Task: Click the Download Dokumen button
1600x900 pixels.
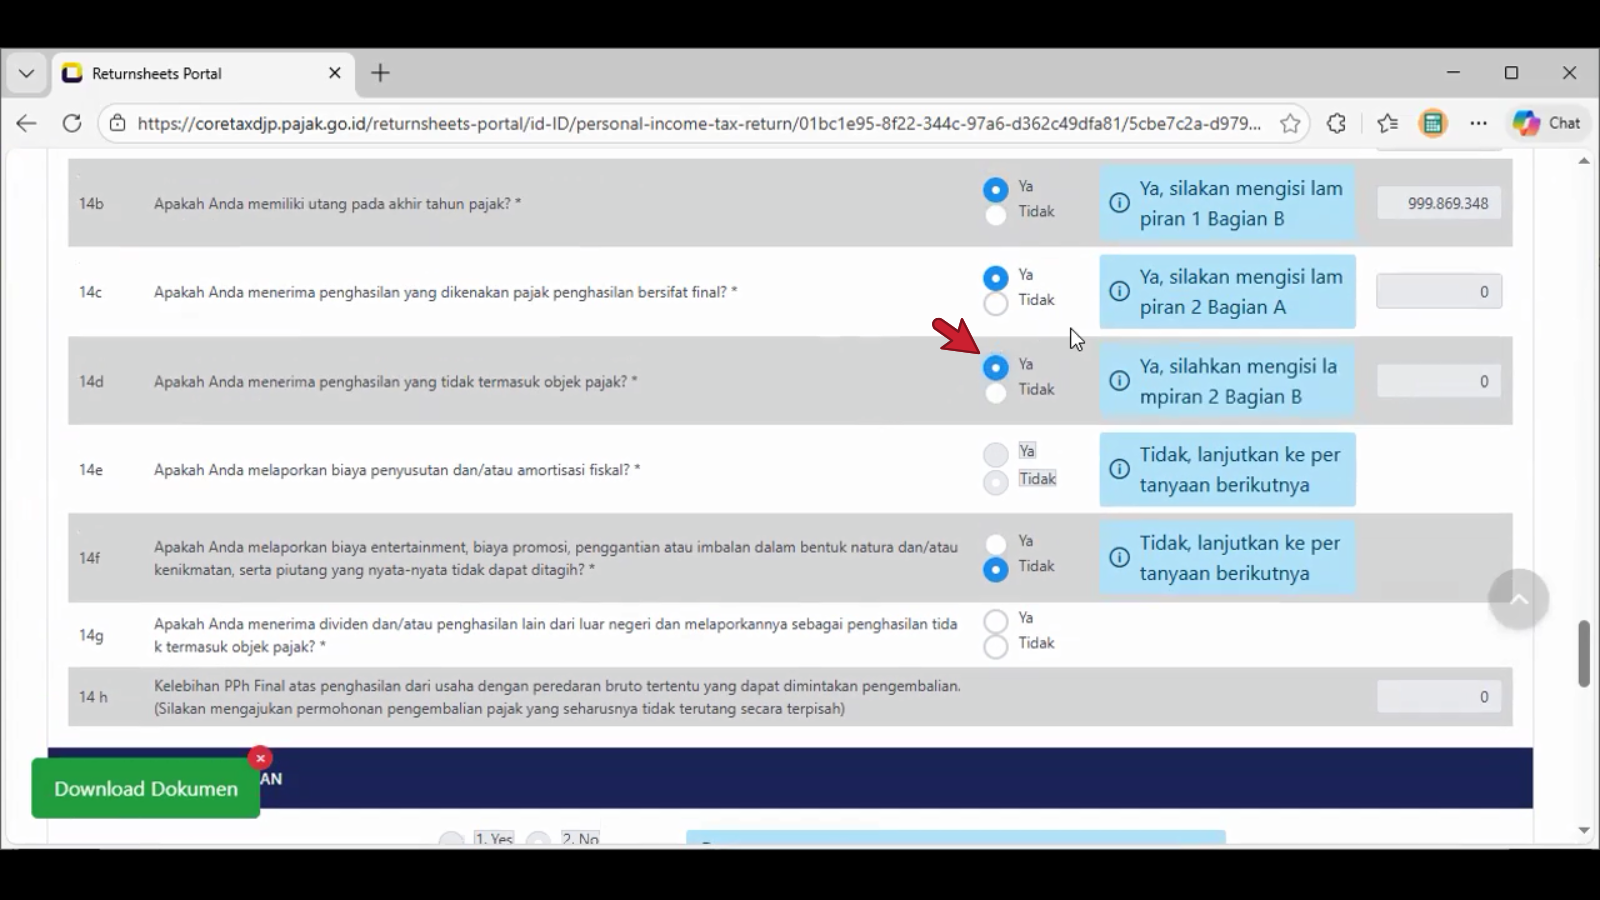Action: [146, 789]
